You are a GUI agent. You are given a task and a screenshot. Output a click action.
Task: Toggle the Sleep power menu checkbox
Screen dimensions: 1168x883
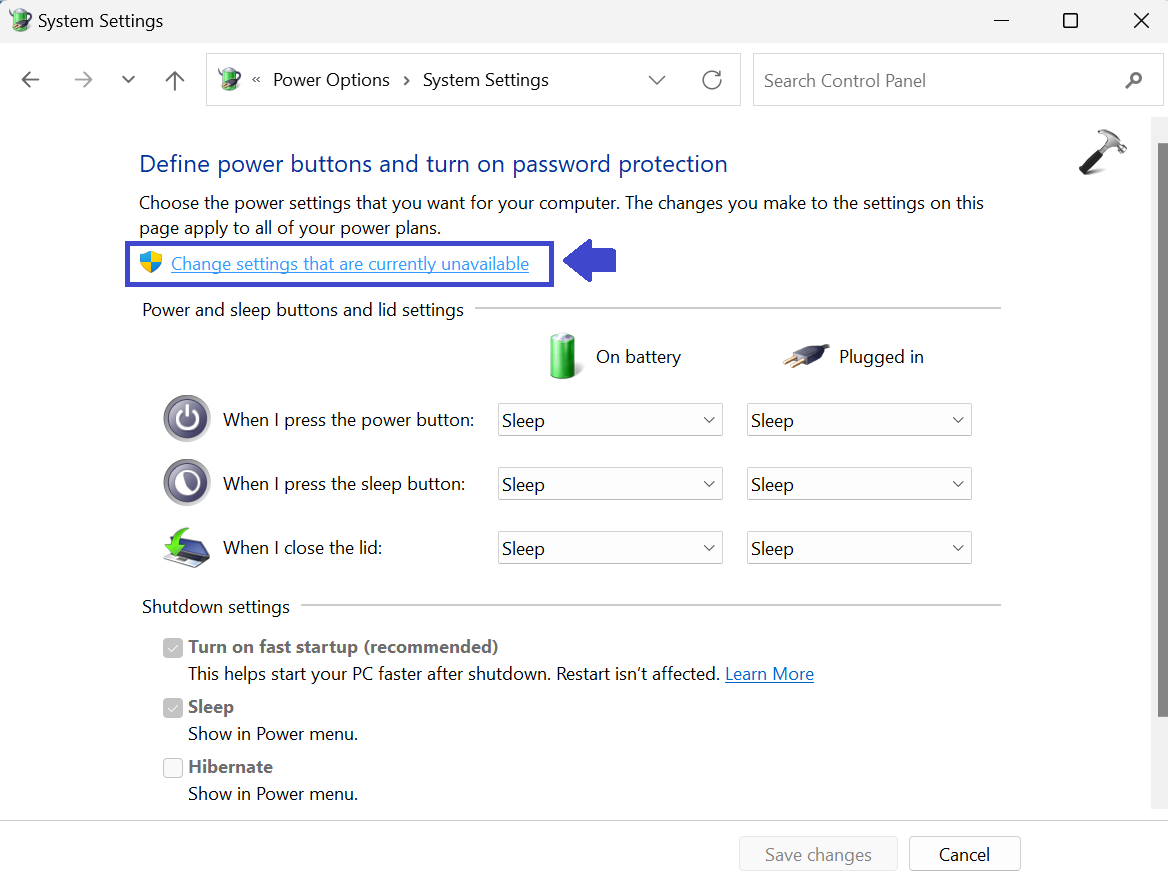pos(173,708)
